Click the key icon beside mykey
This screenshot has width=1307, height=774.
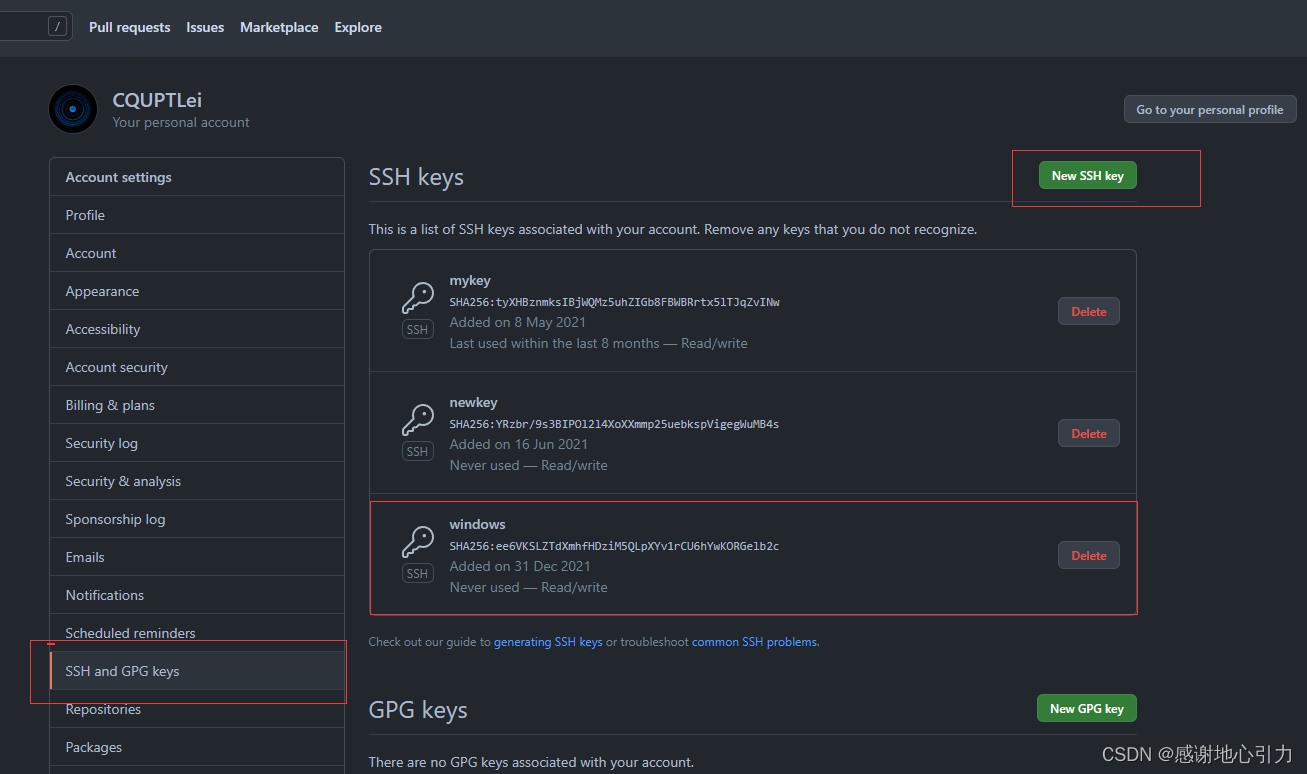[417, 296]
